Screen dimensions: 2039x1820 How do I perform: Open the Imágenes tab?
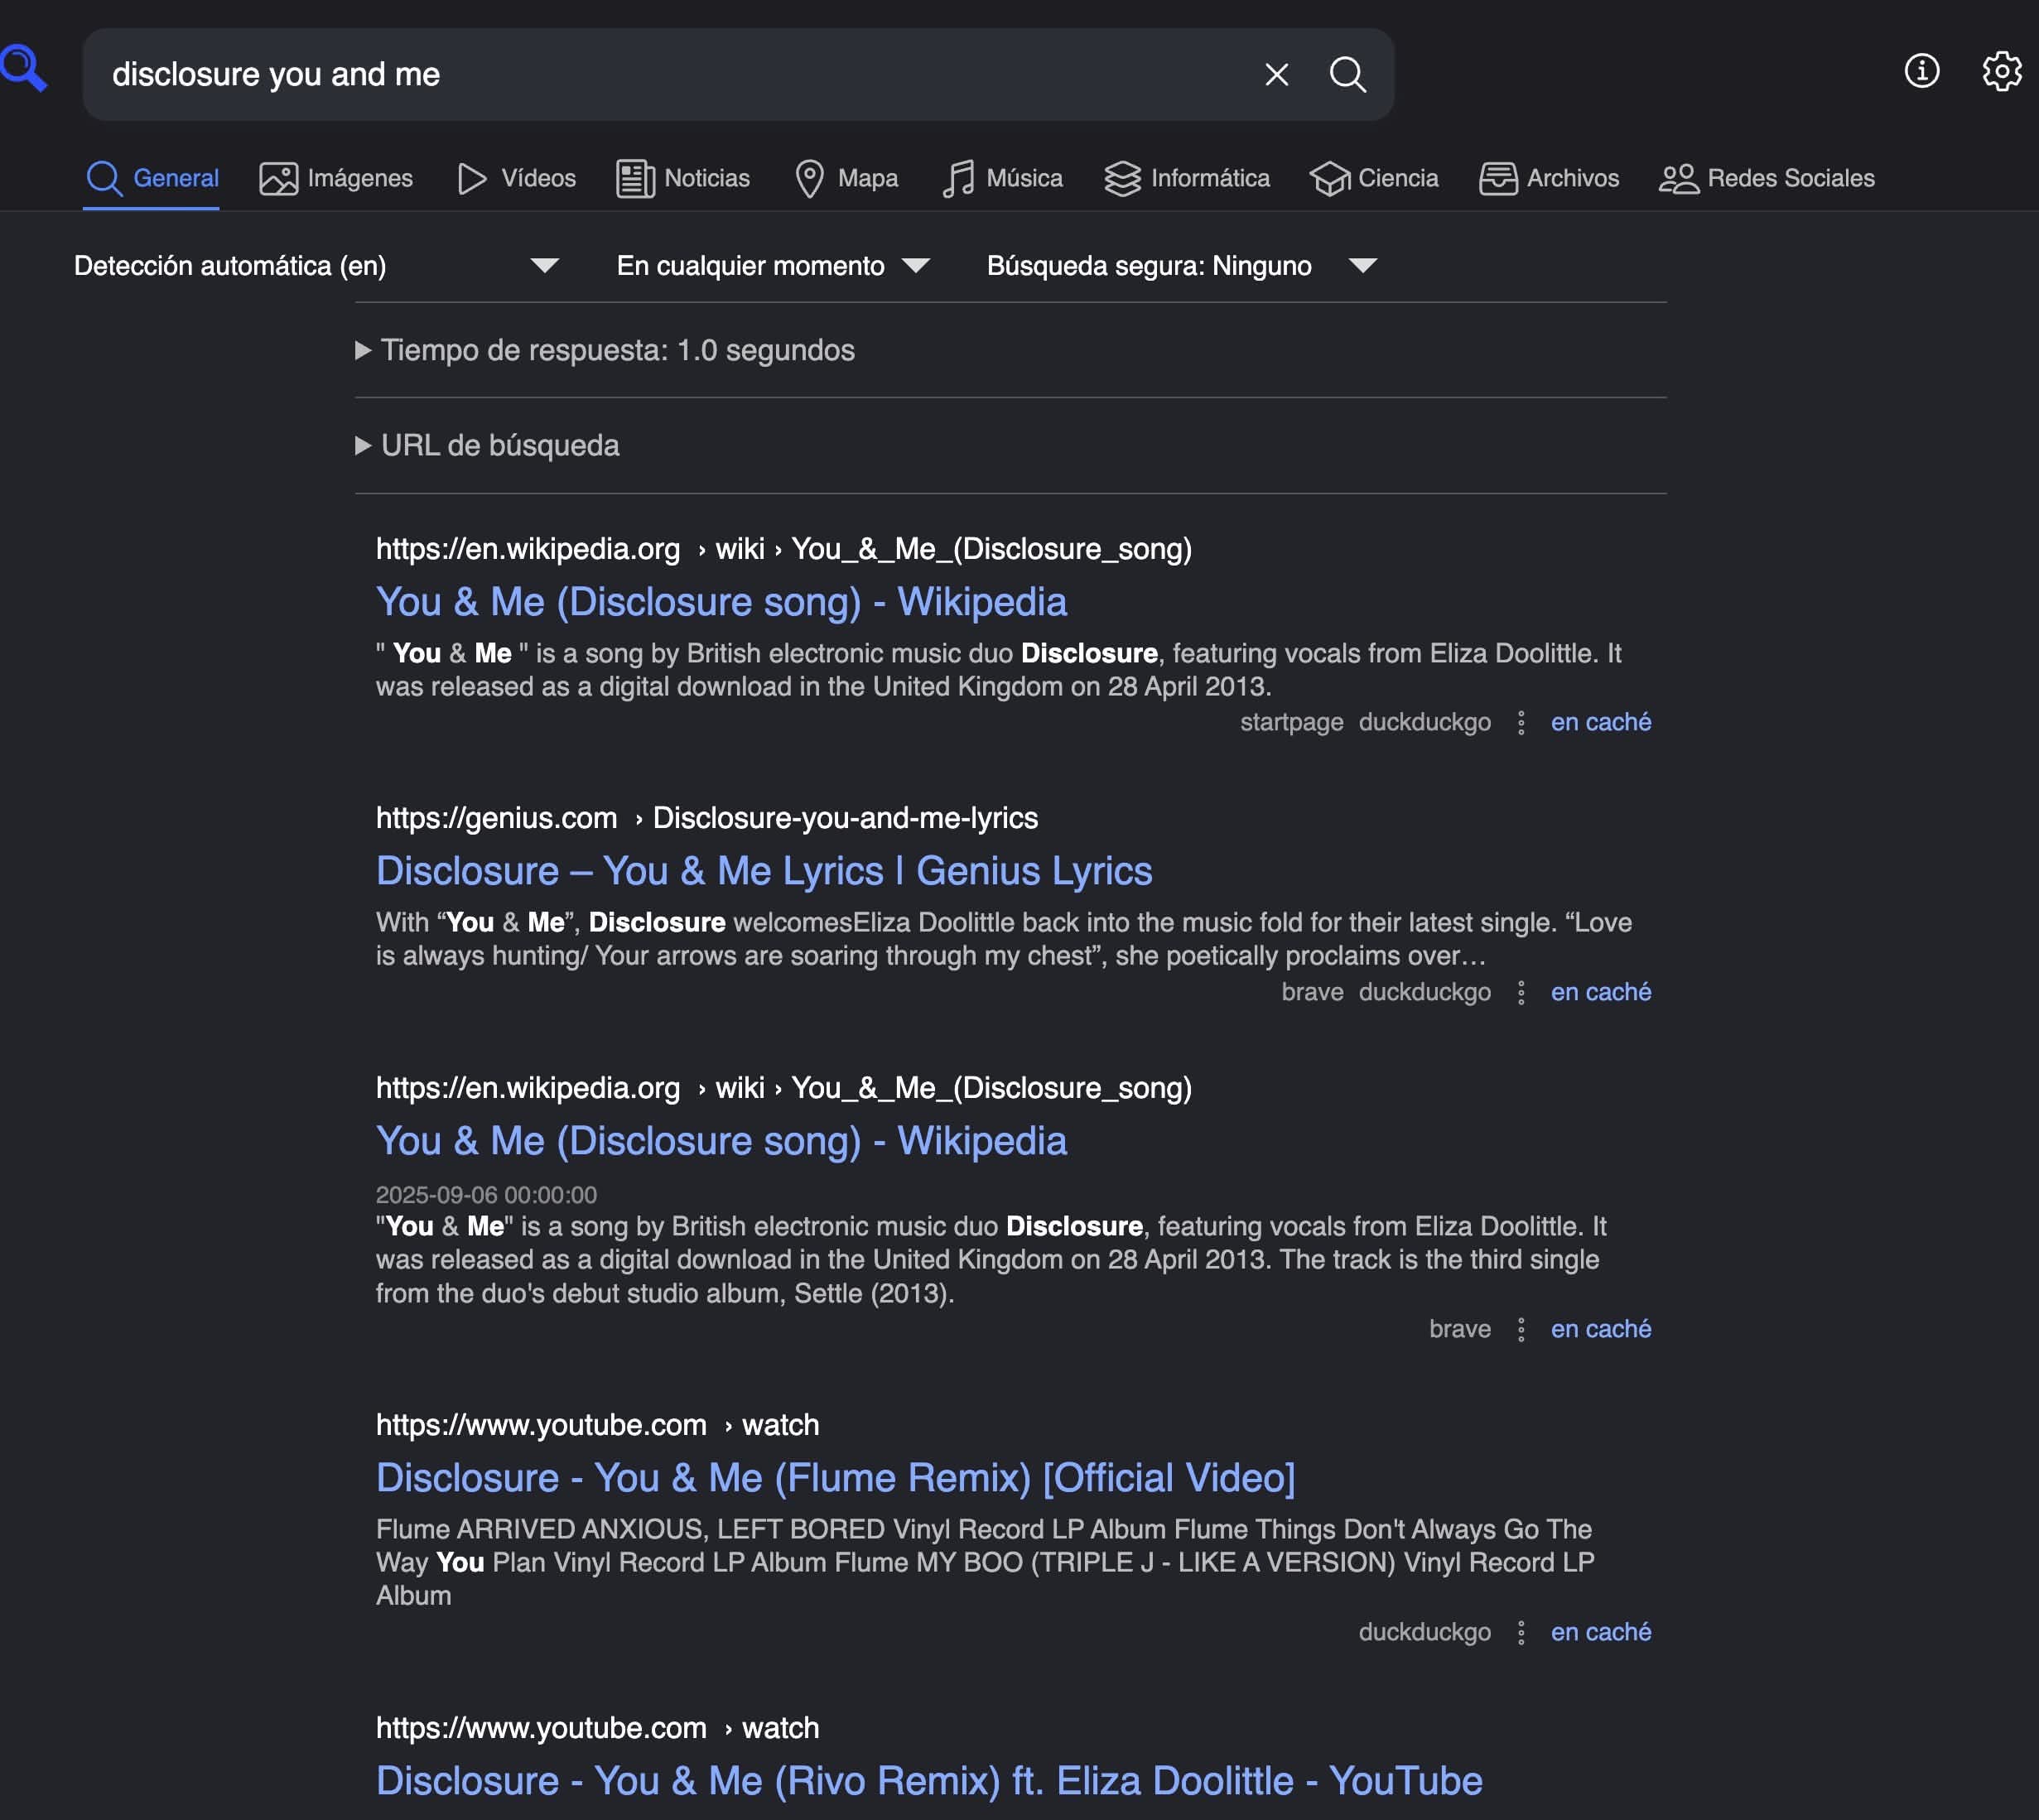[x=336, y=178]
